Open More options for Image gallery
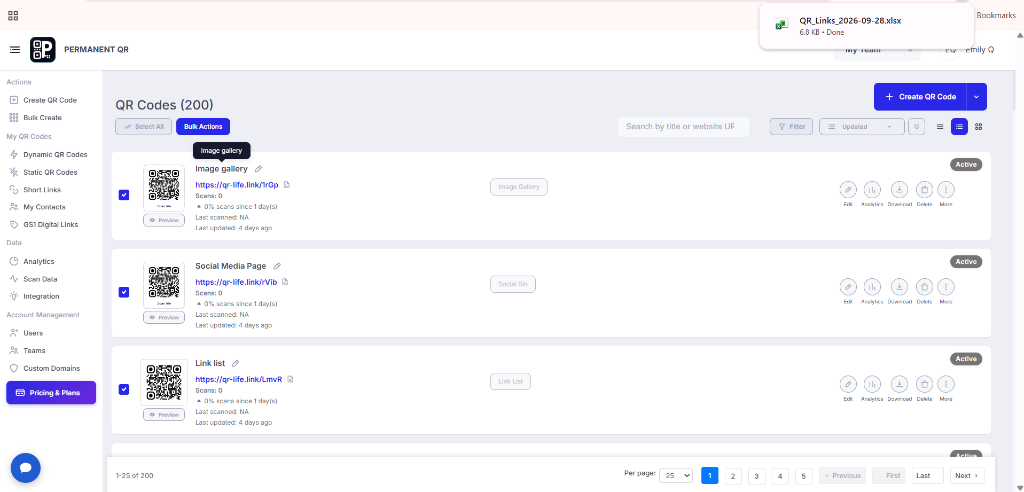Viewport: 1024px width, 492px height. [x=946, y=189]
